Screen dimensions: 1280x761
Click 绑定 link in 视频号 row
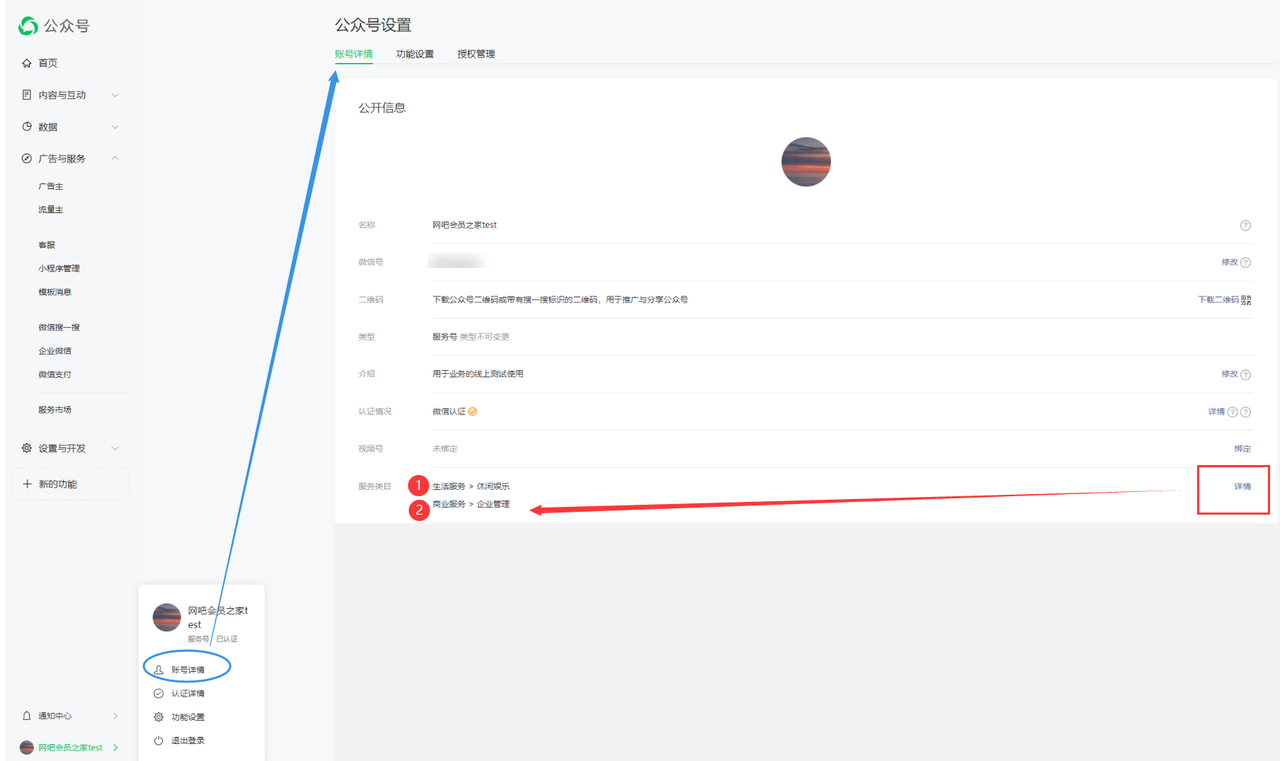1242,449
